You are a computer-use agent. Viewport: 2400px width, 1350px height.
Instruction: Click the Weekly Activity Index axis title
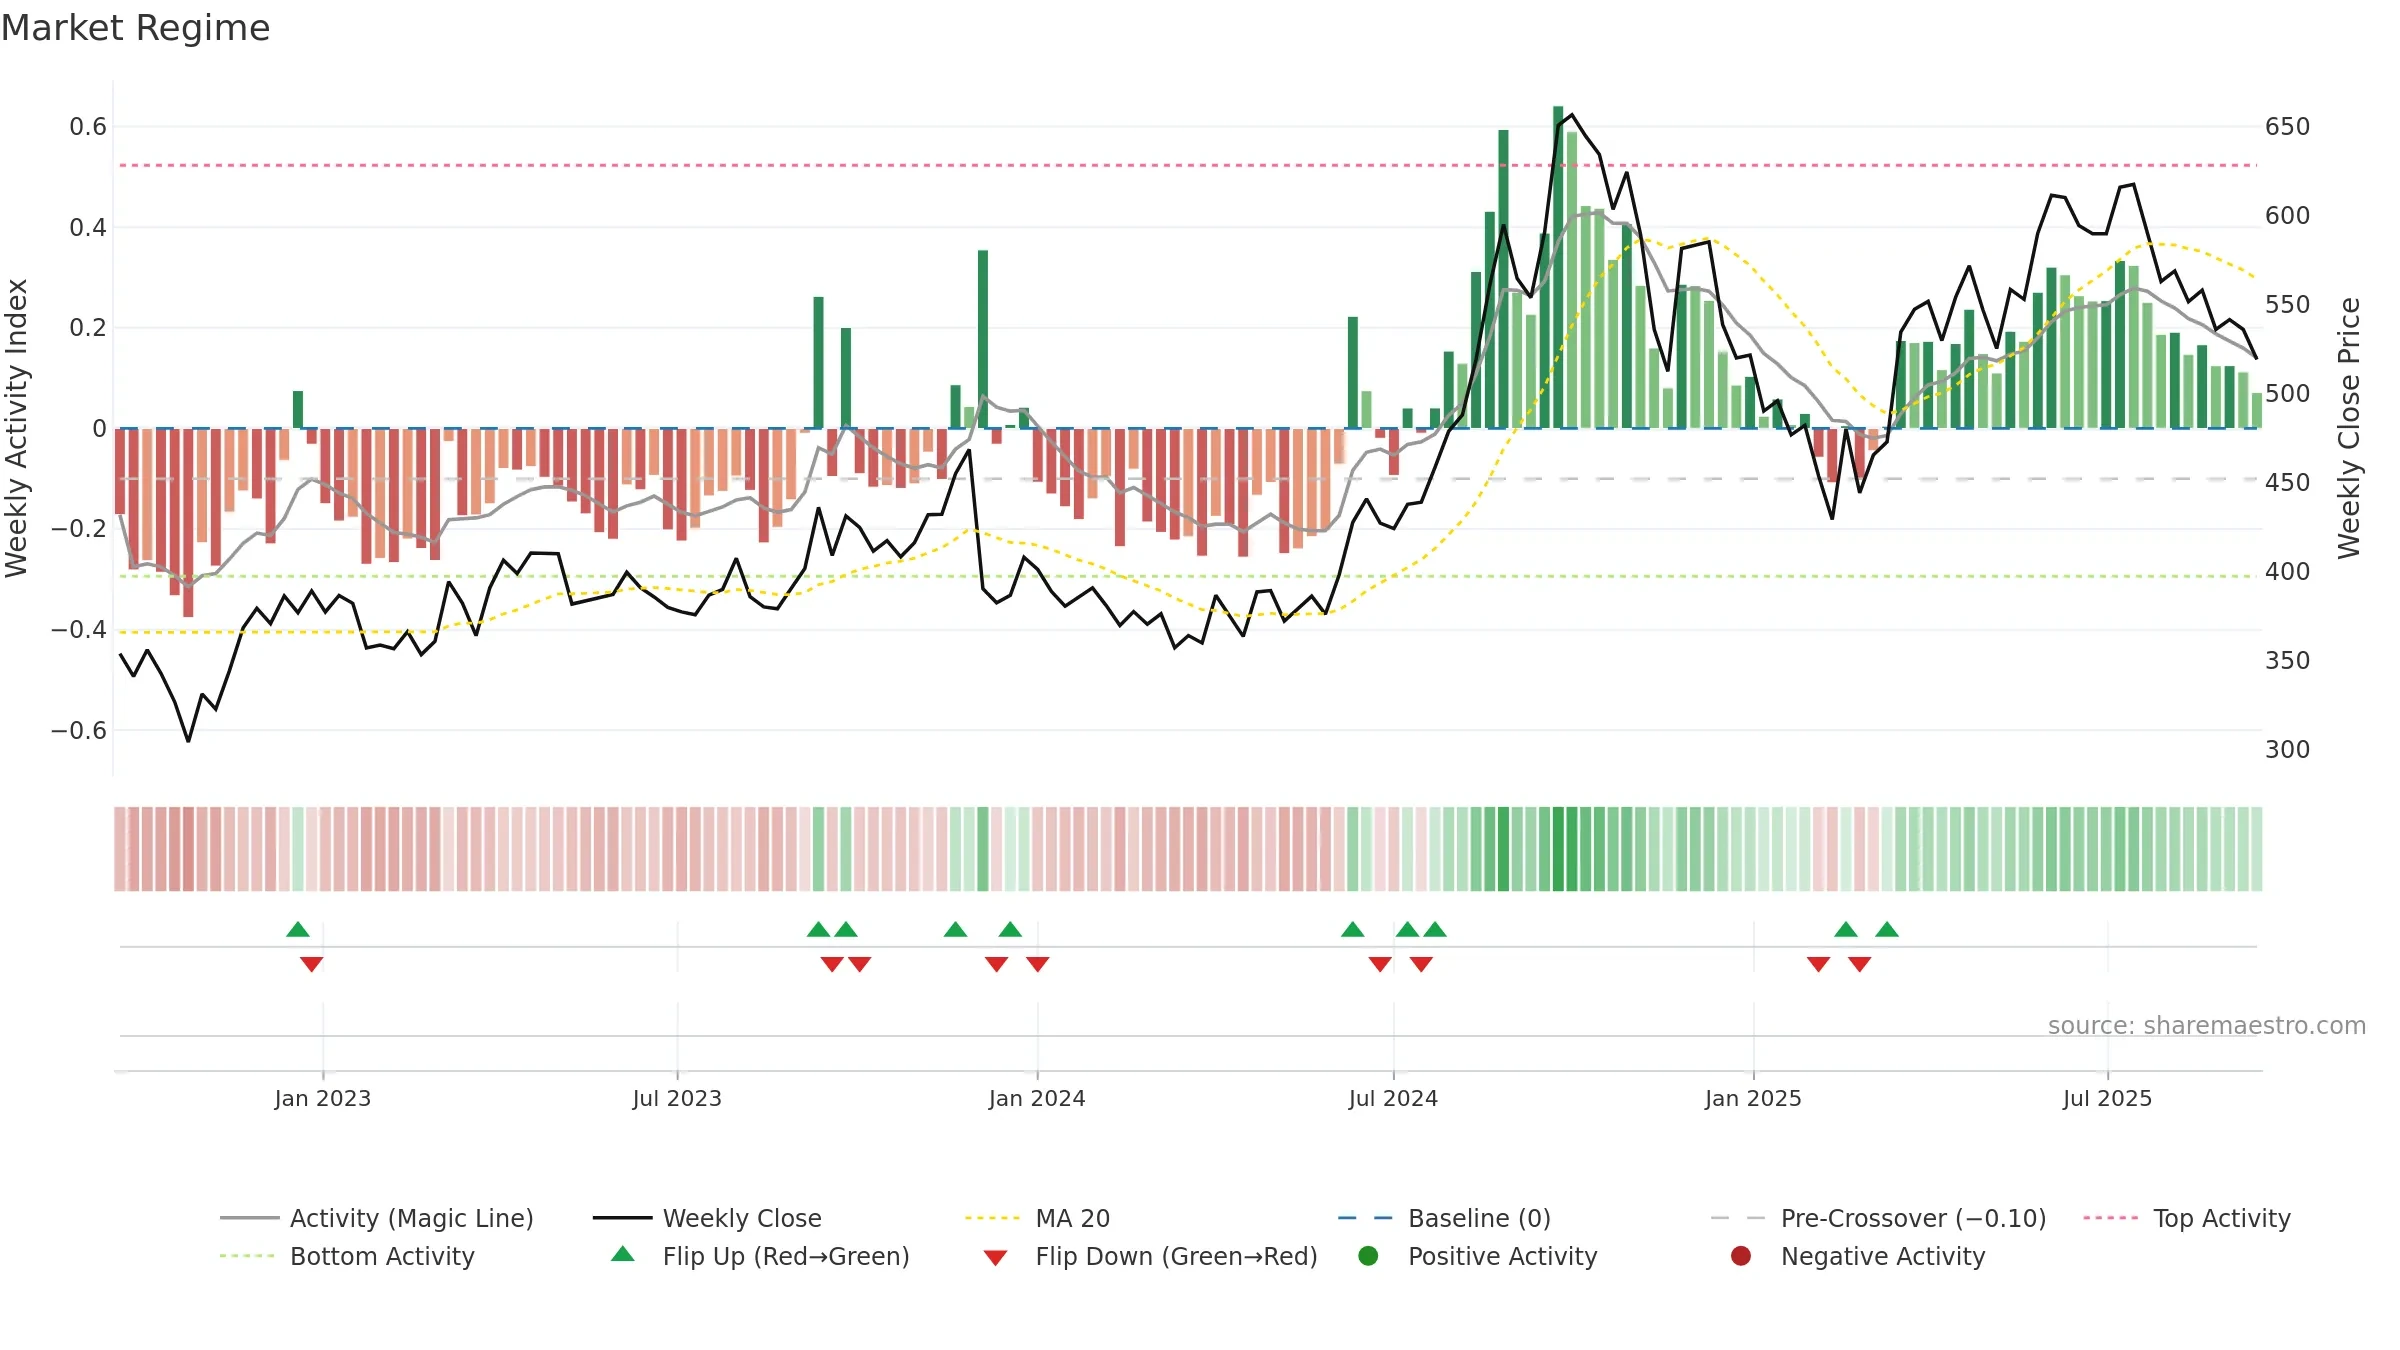point(17,428)
